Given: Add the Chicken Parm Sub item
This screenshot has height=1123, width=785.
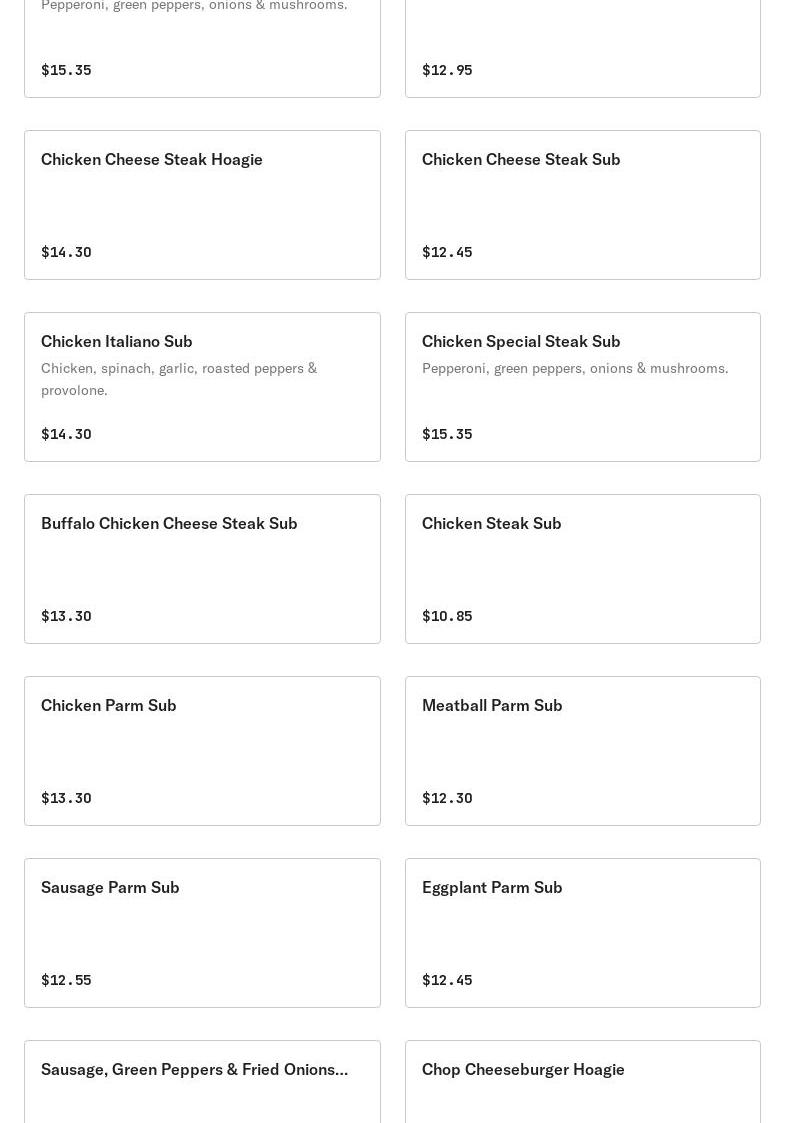Looking at the screenshot, I should tap(202, 751).
